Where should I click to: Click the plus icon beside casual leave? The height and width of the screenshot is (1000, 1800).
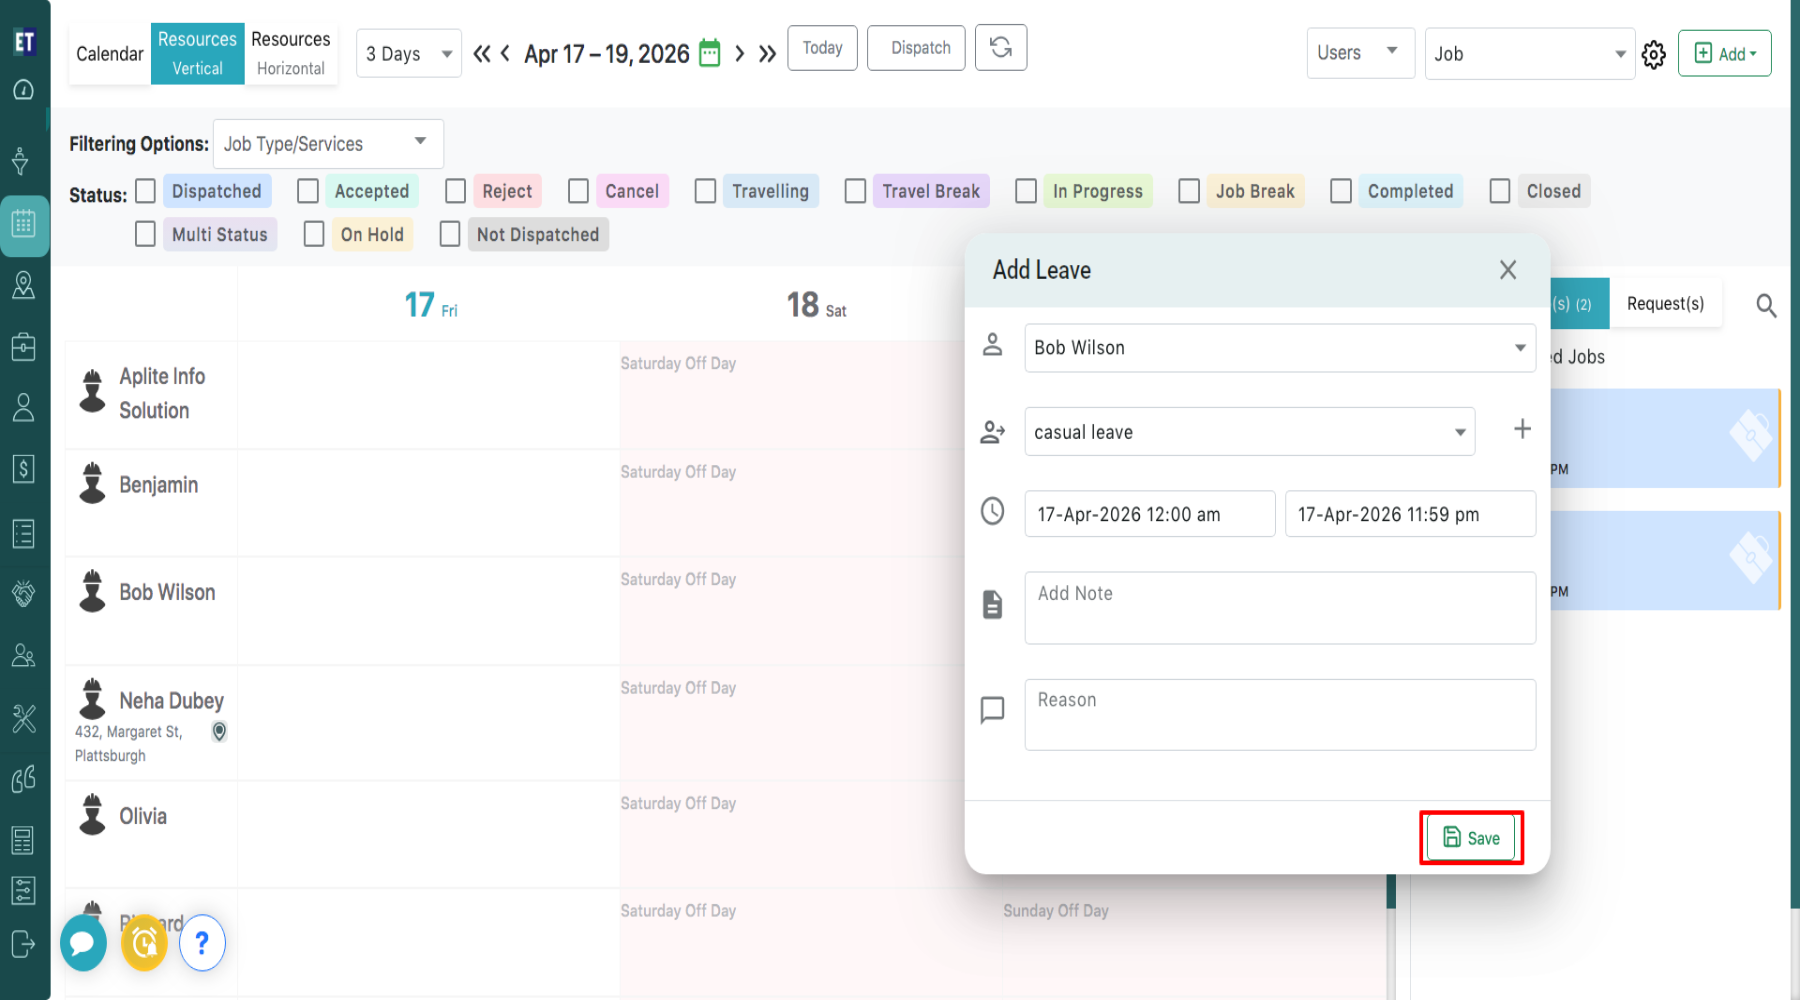pyautogui.click(x=1522, y=430)
